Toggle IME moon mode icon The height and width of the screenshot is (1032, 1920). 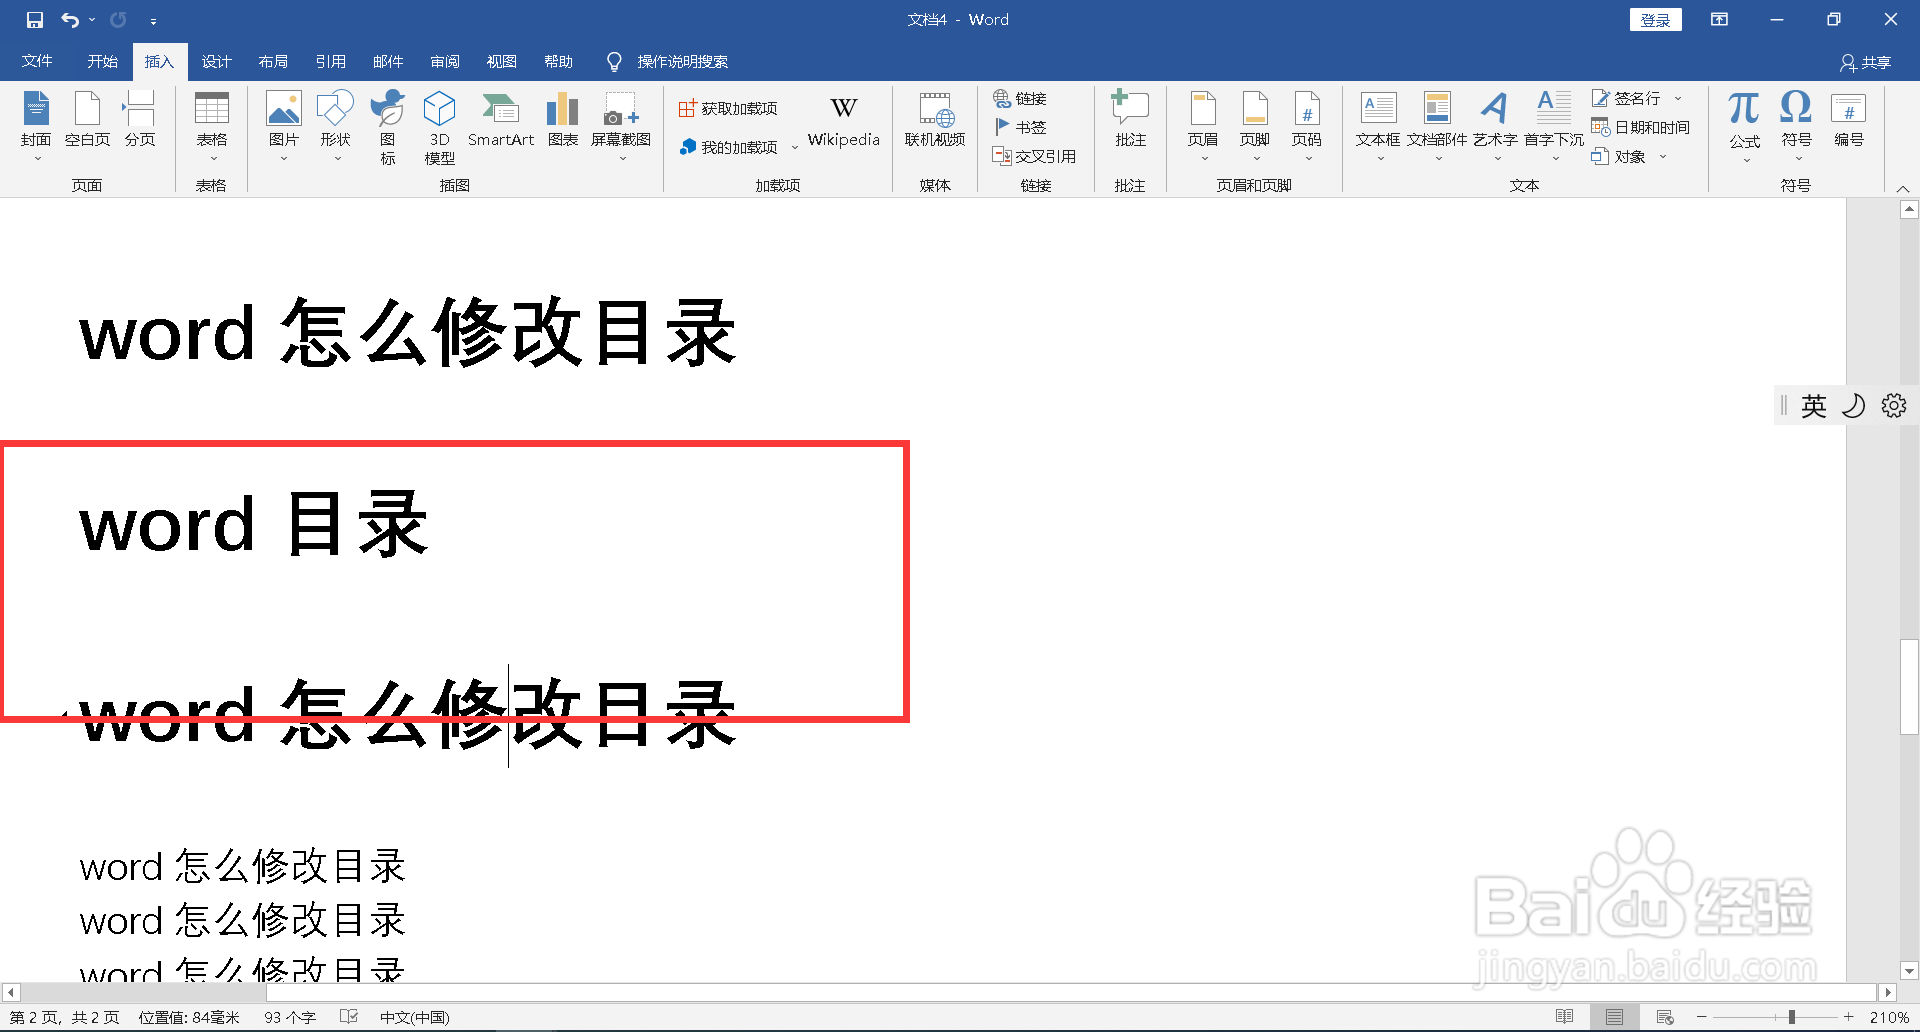[1853, 406]
